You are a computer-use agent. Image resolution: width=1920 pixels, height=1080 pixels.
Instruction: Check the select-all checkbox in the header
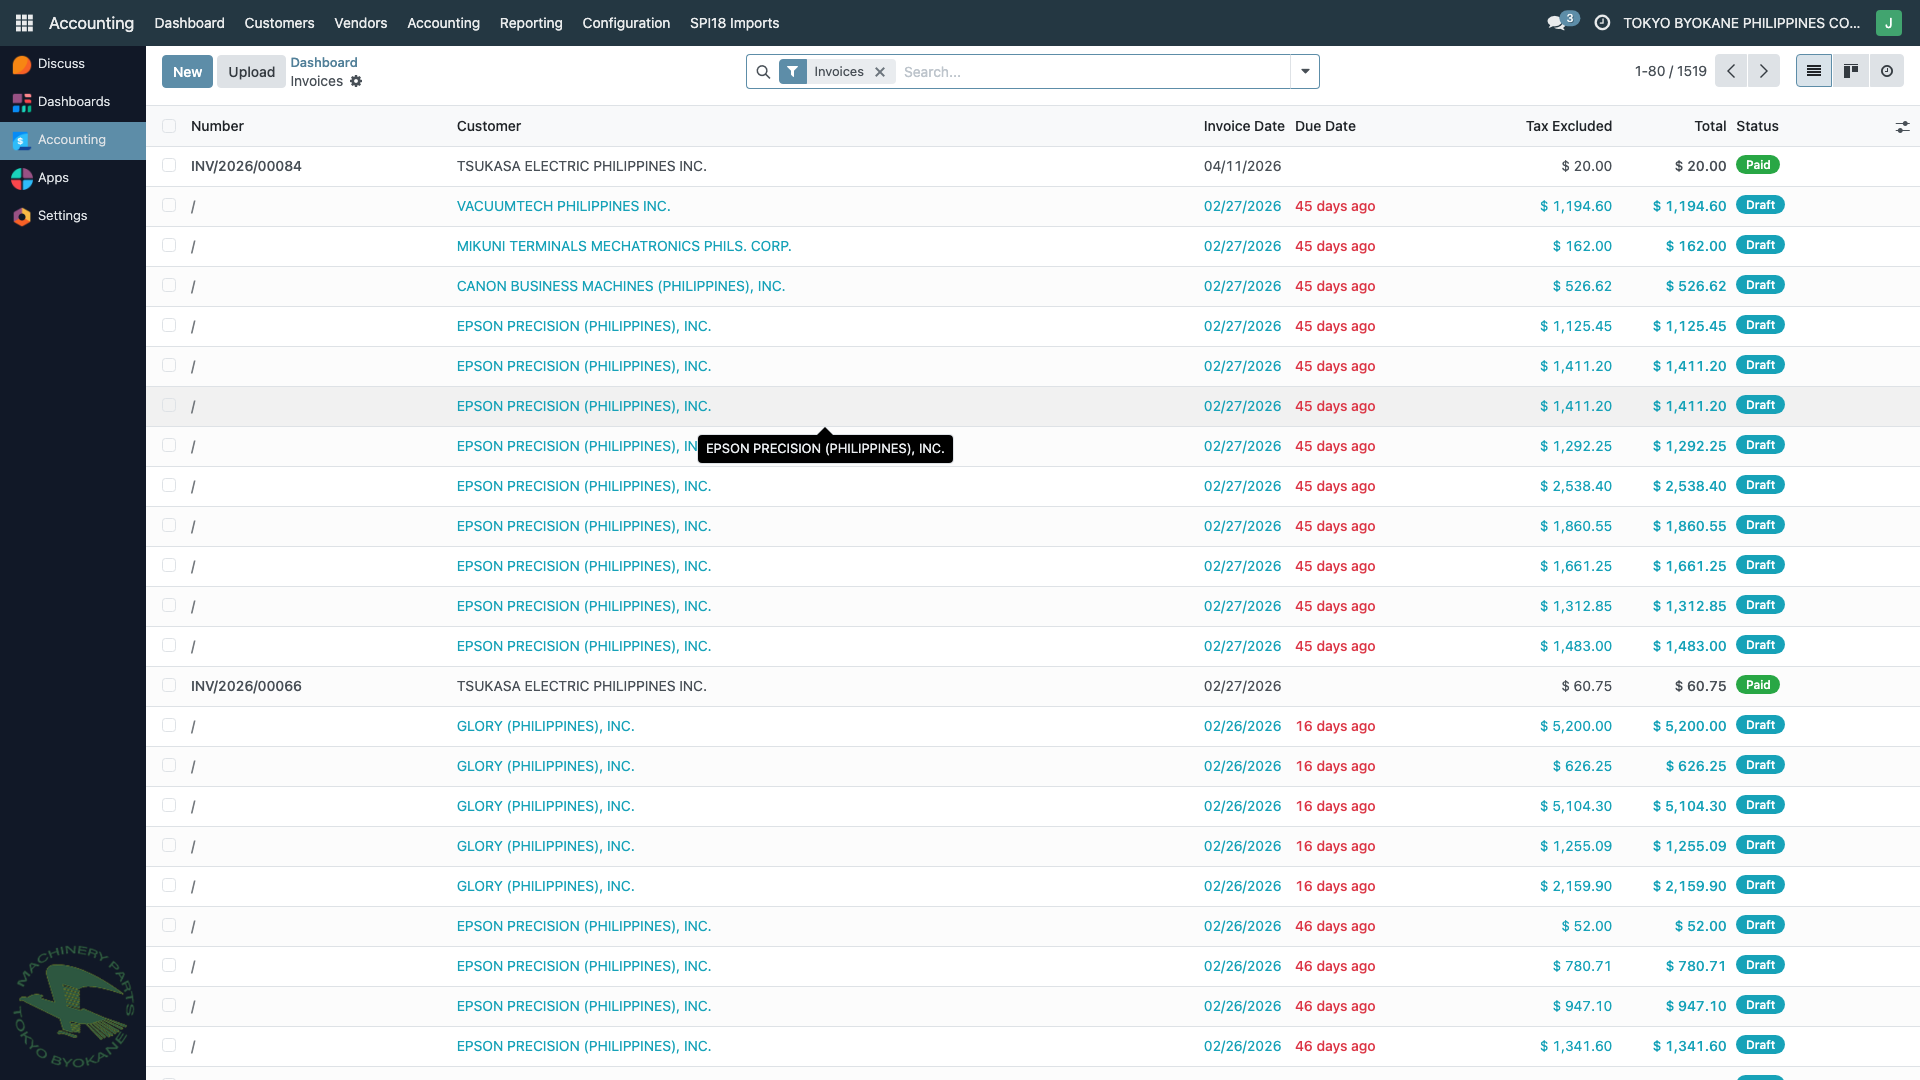[169, 126]
